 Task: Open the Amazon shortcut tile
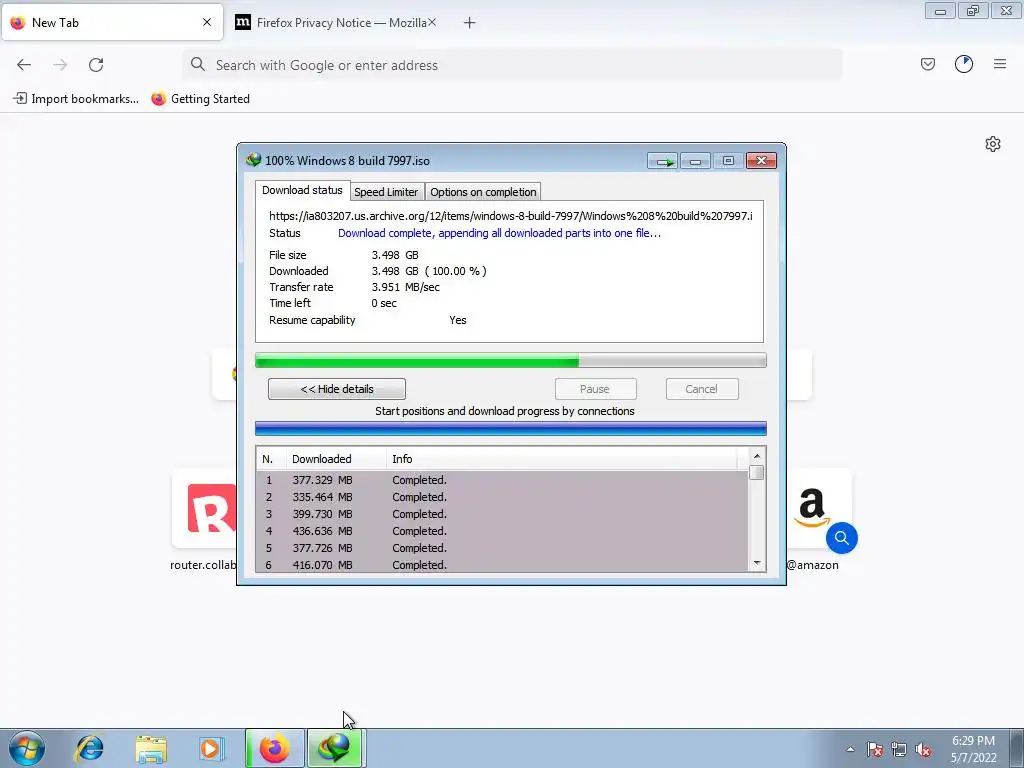[x=812, y=509]
